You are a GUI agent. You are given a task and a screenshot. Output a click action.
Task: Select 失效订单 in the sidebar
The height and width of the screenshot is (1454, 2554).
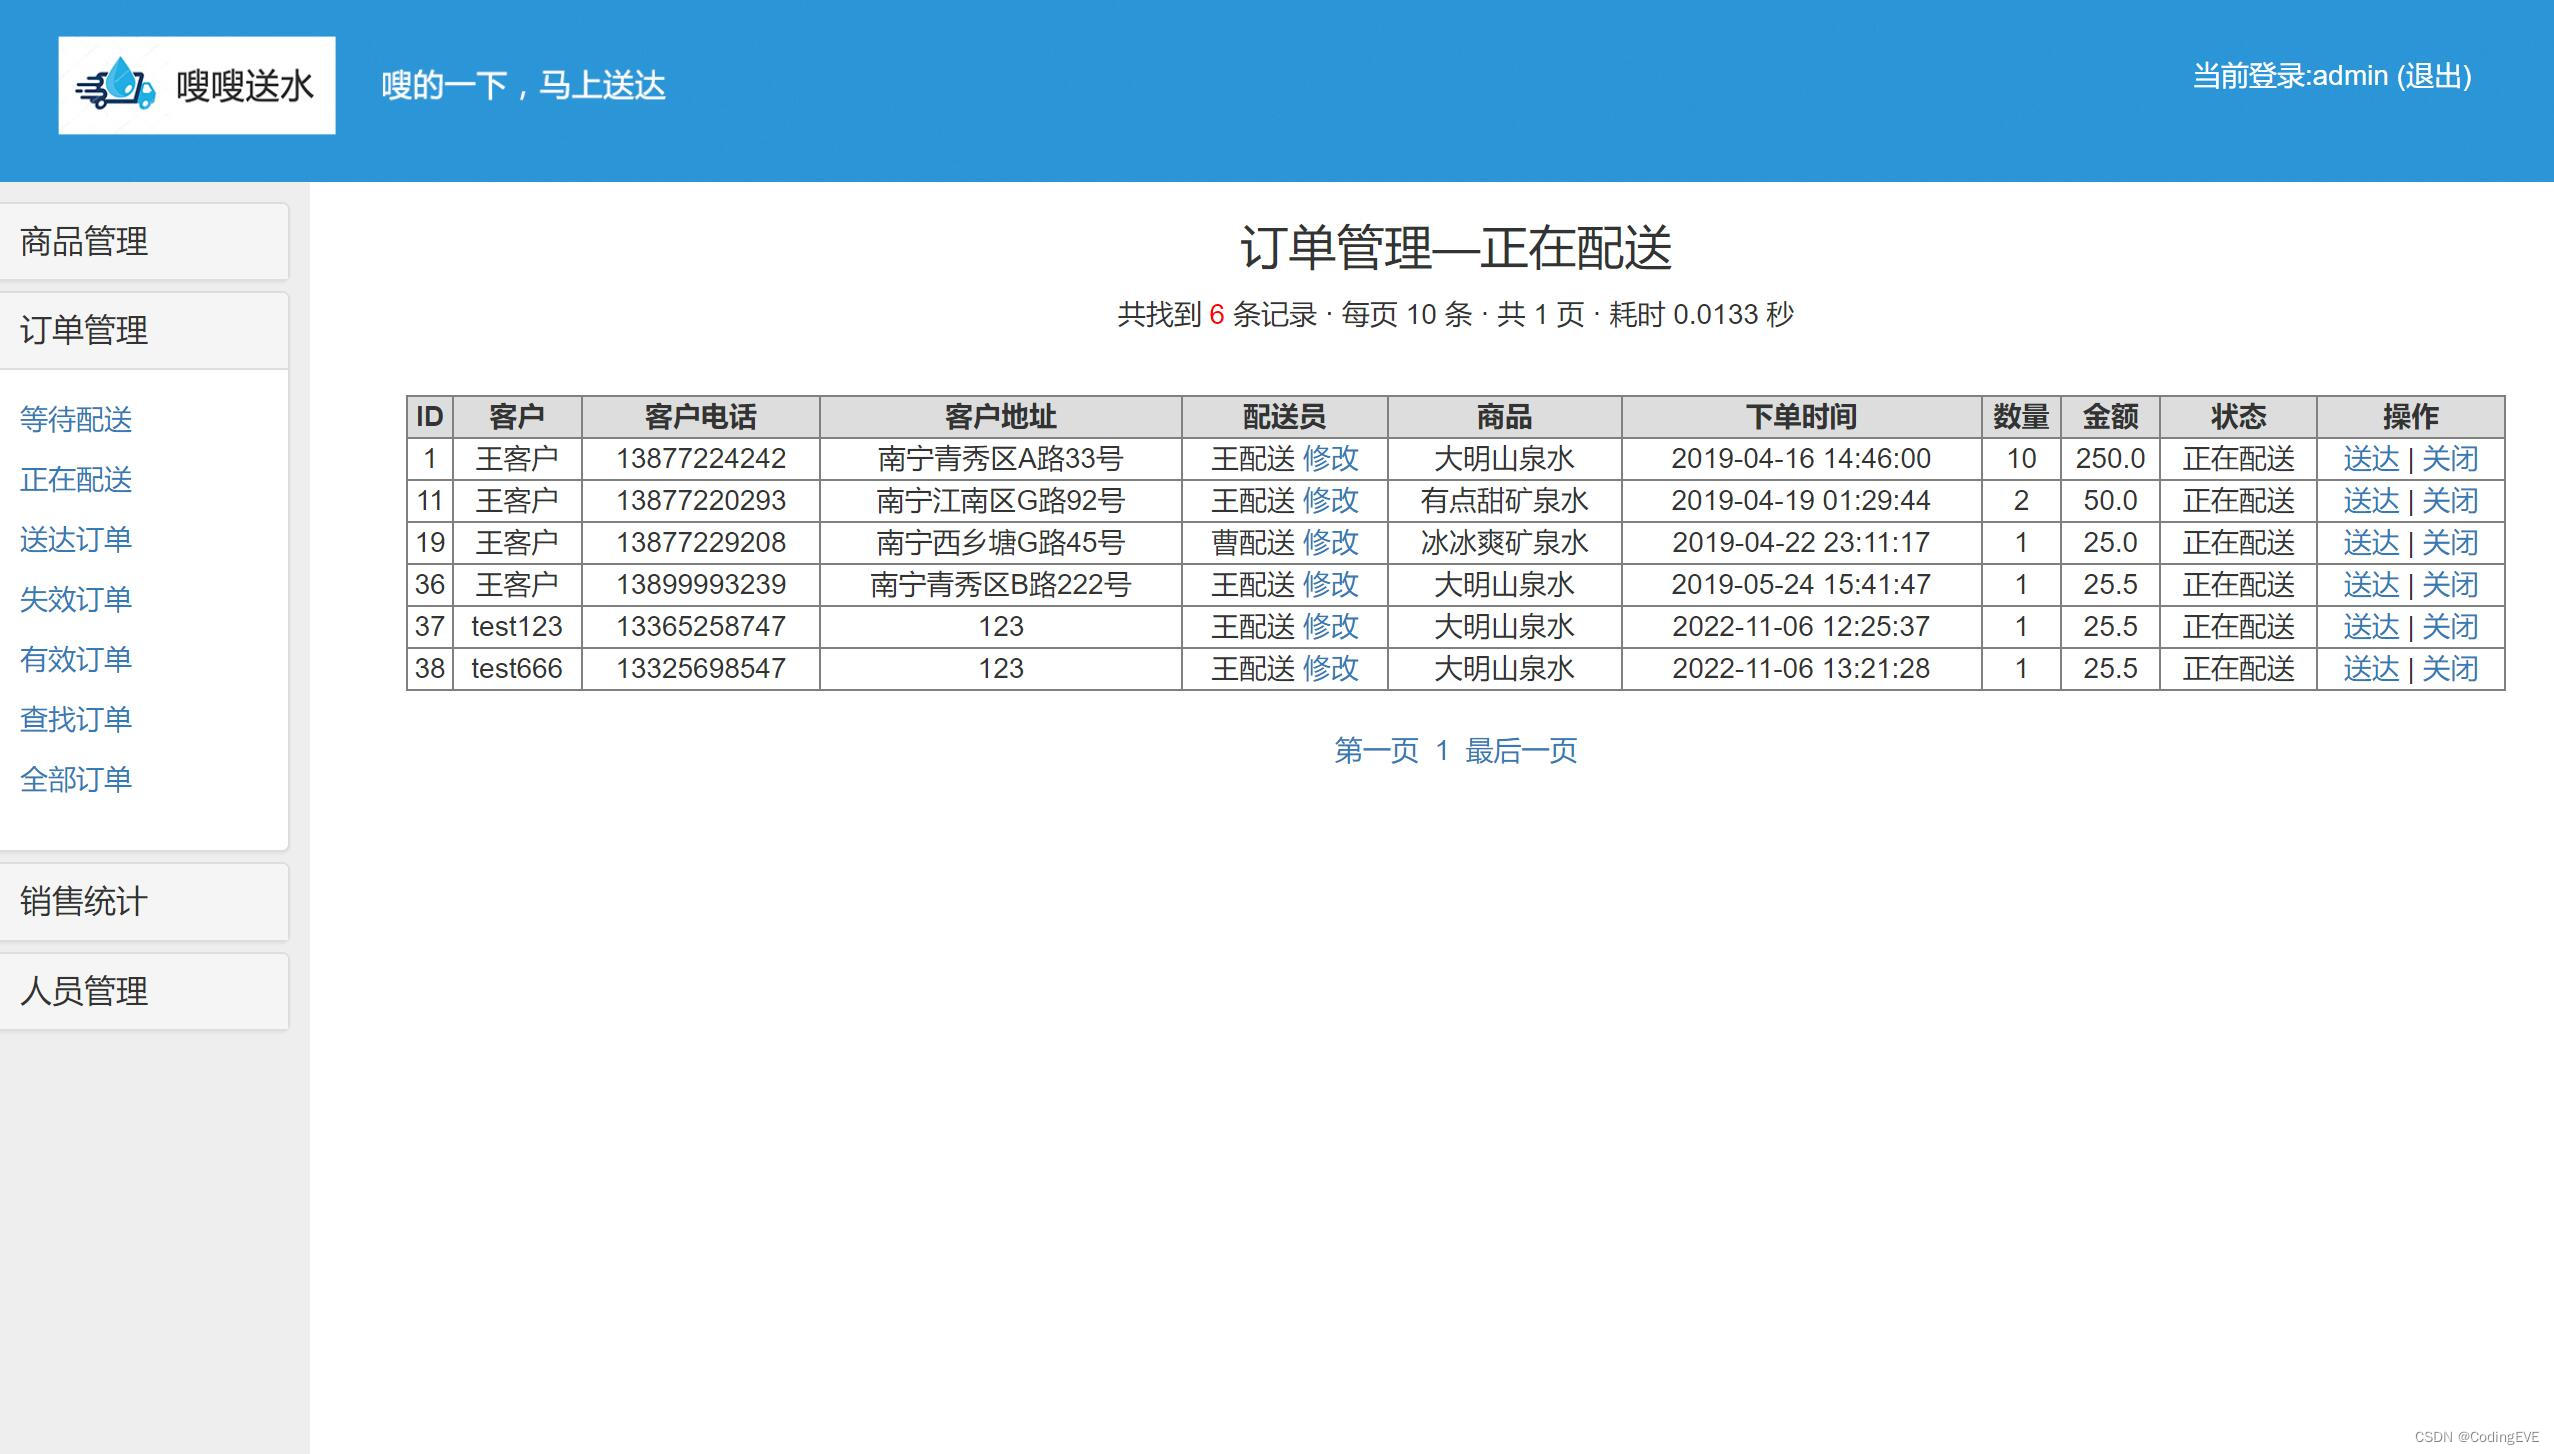tap(76, 598)
